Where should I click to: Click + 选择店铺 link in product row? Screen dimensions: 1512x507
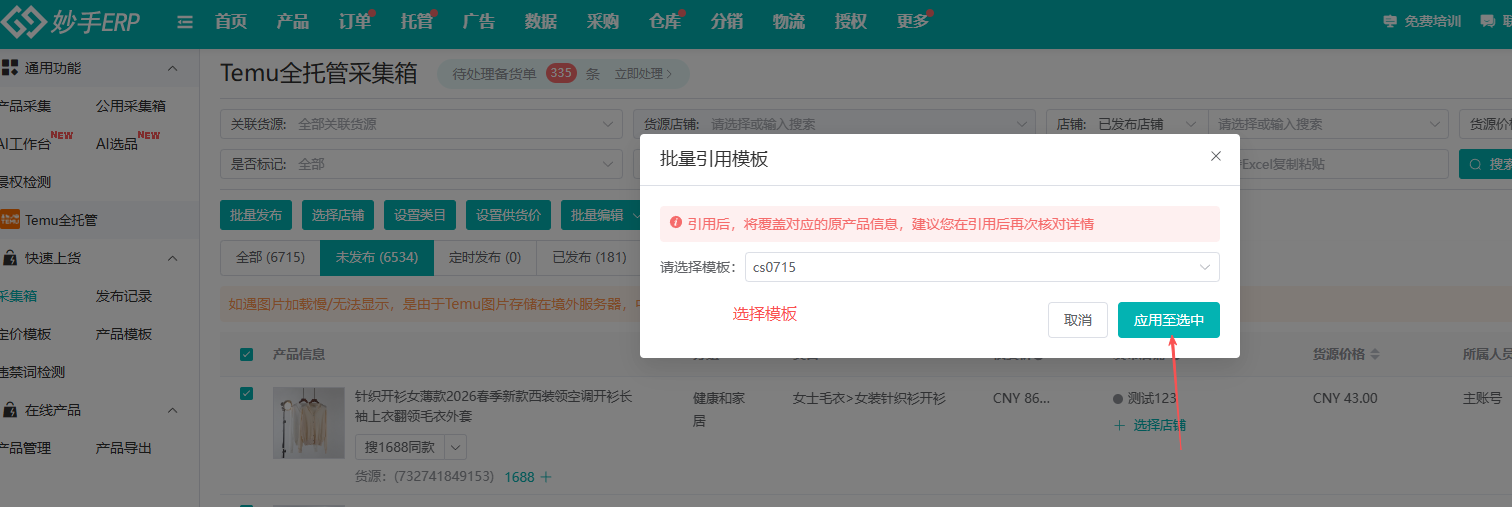point(1150,425)
